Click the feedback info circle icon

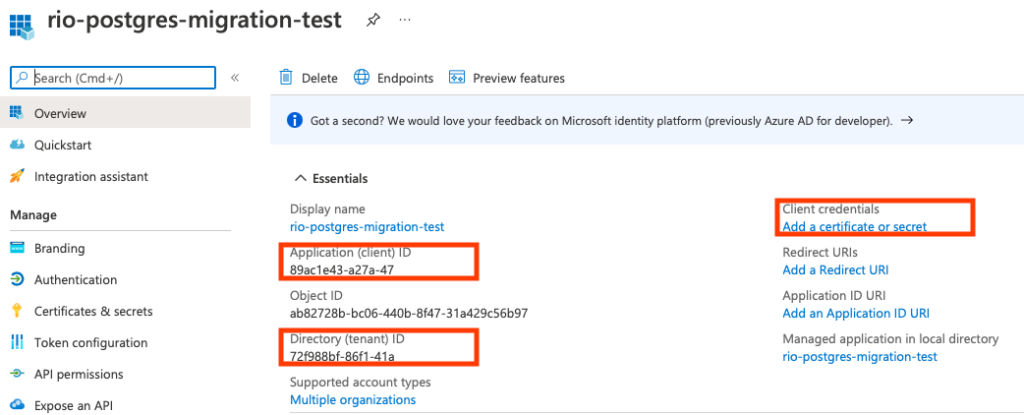[295, 120]
